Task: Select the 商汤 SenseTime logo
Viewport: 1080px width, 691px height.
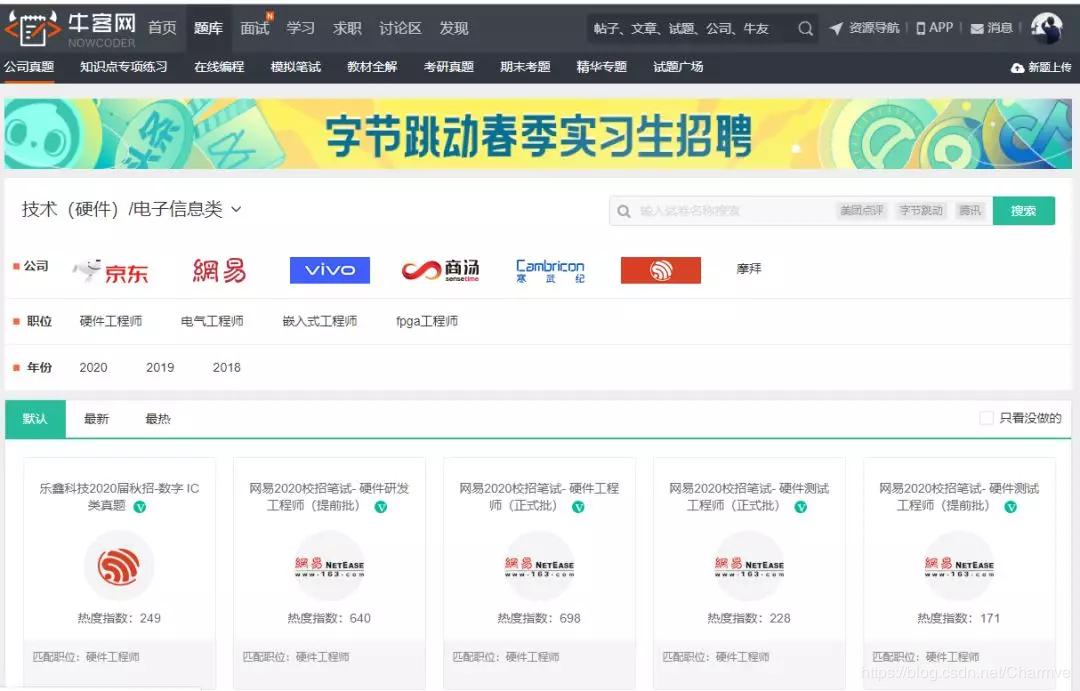Action: point(441,269)
